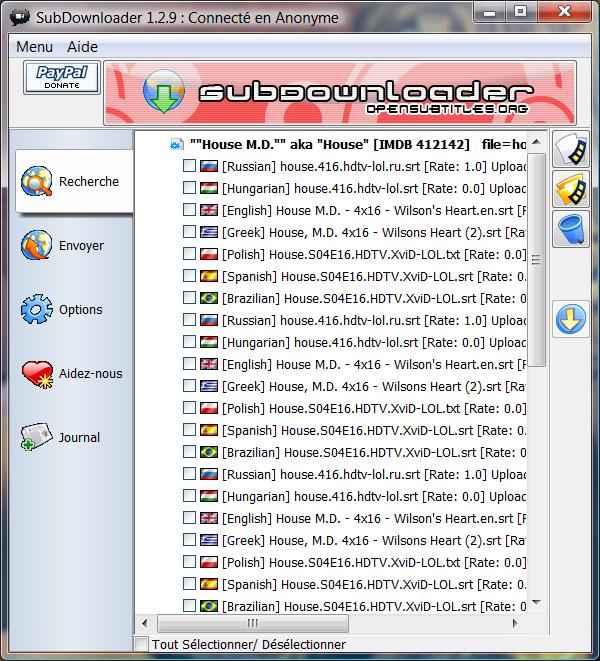Click the PayPal Donate button

tap(62, 78)
